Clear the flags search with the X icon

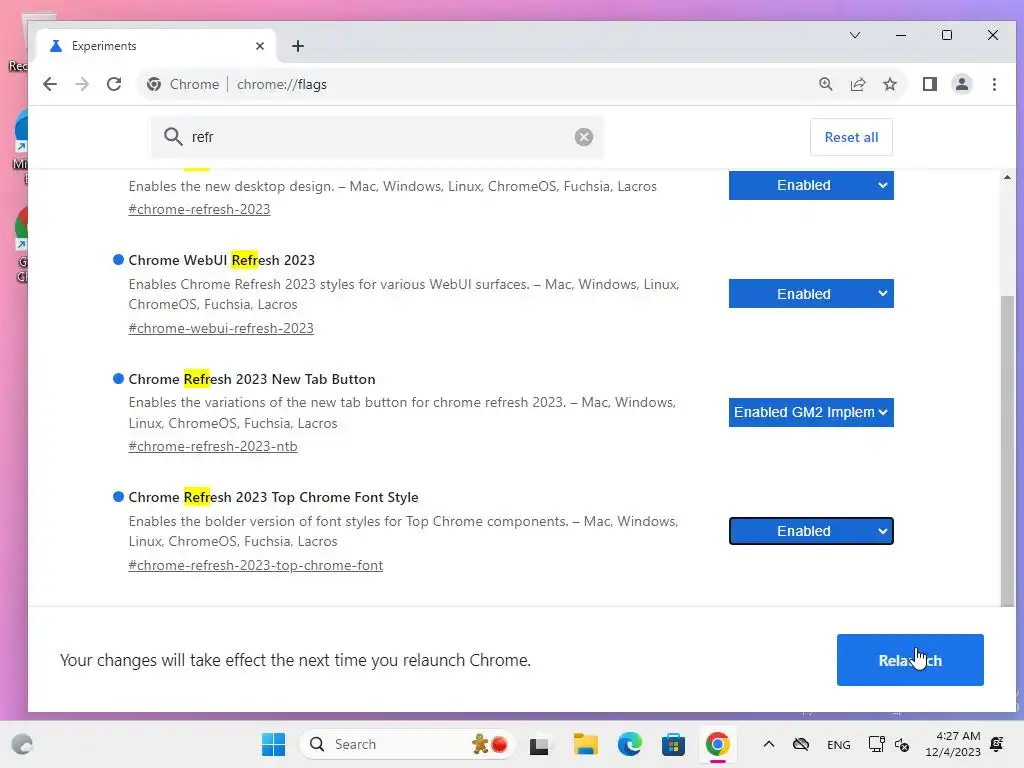click(x=583, y=136)
